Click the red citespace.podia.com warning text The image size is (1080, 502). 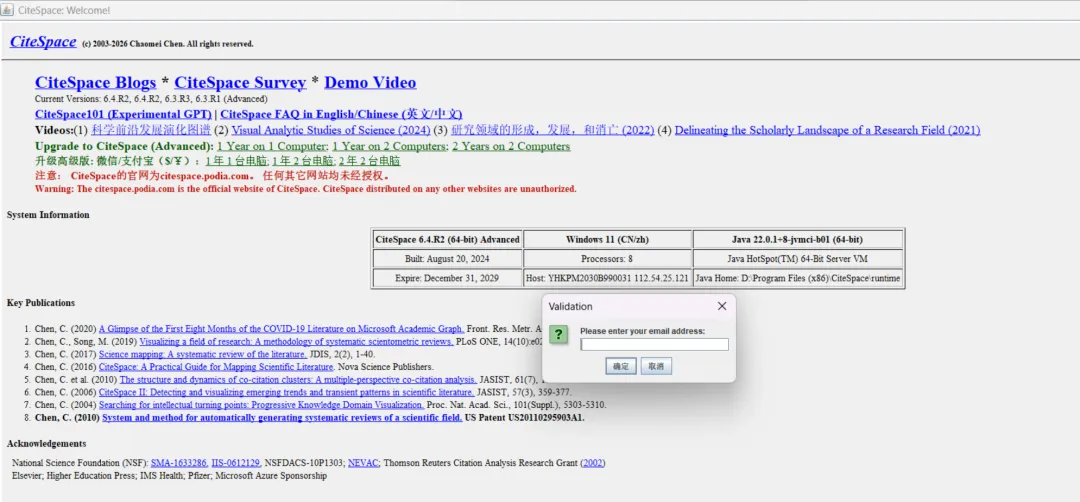coord(306,189)
